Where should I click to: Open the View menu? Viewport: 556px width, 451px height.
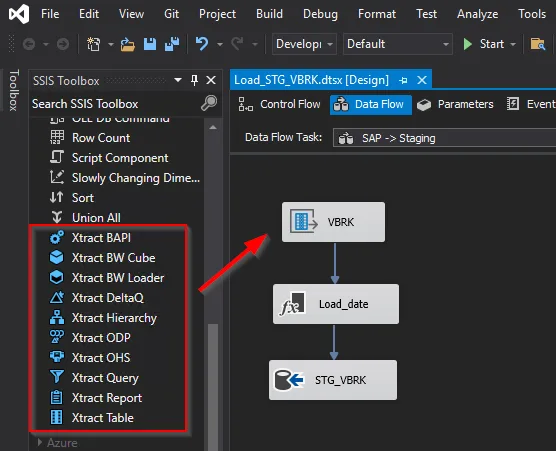click(131, 14)
